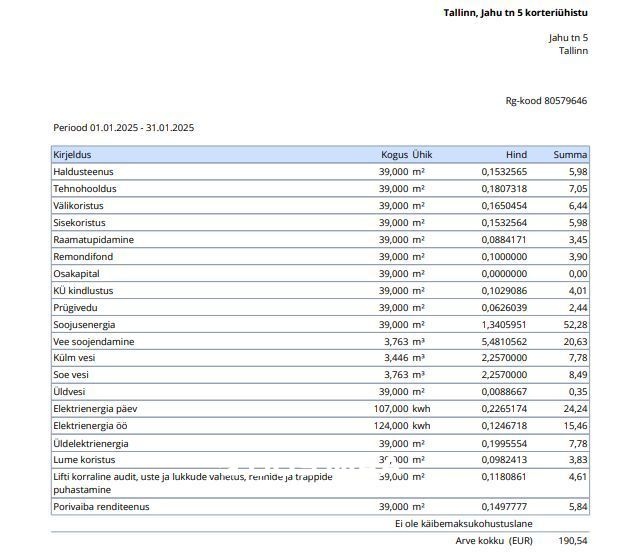The width and height of the screenshot is (620, 559).
Task: Select the Rg-kood 80579646 text
Action: point(546,101)
